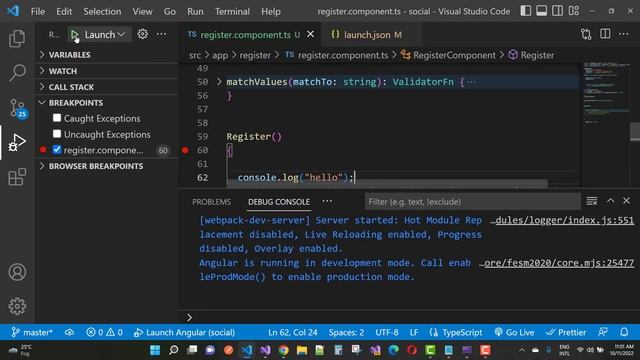
Task: Toggle primary side bar layout icon
Action: [525, 11]
